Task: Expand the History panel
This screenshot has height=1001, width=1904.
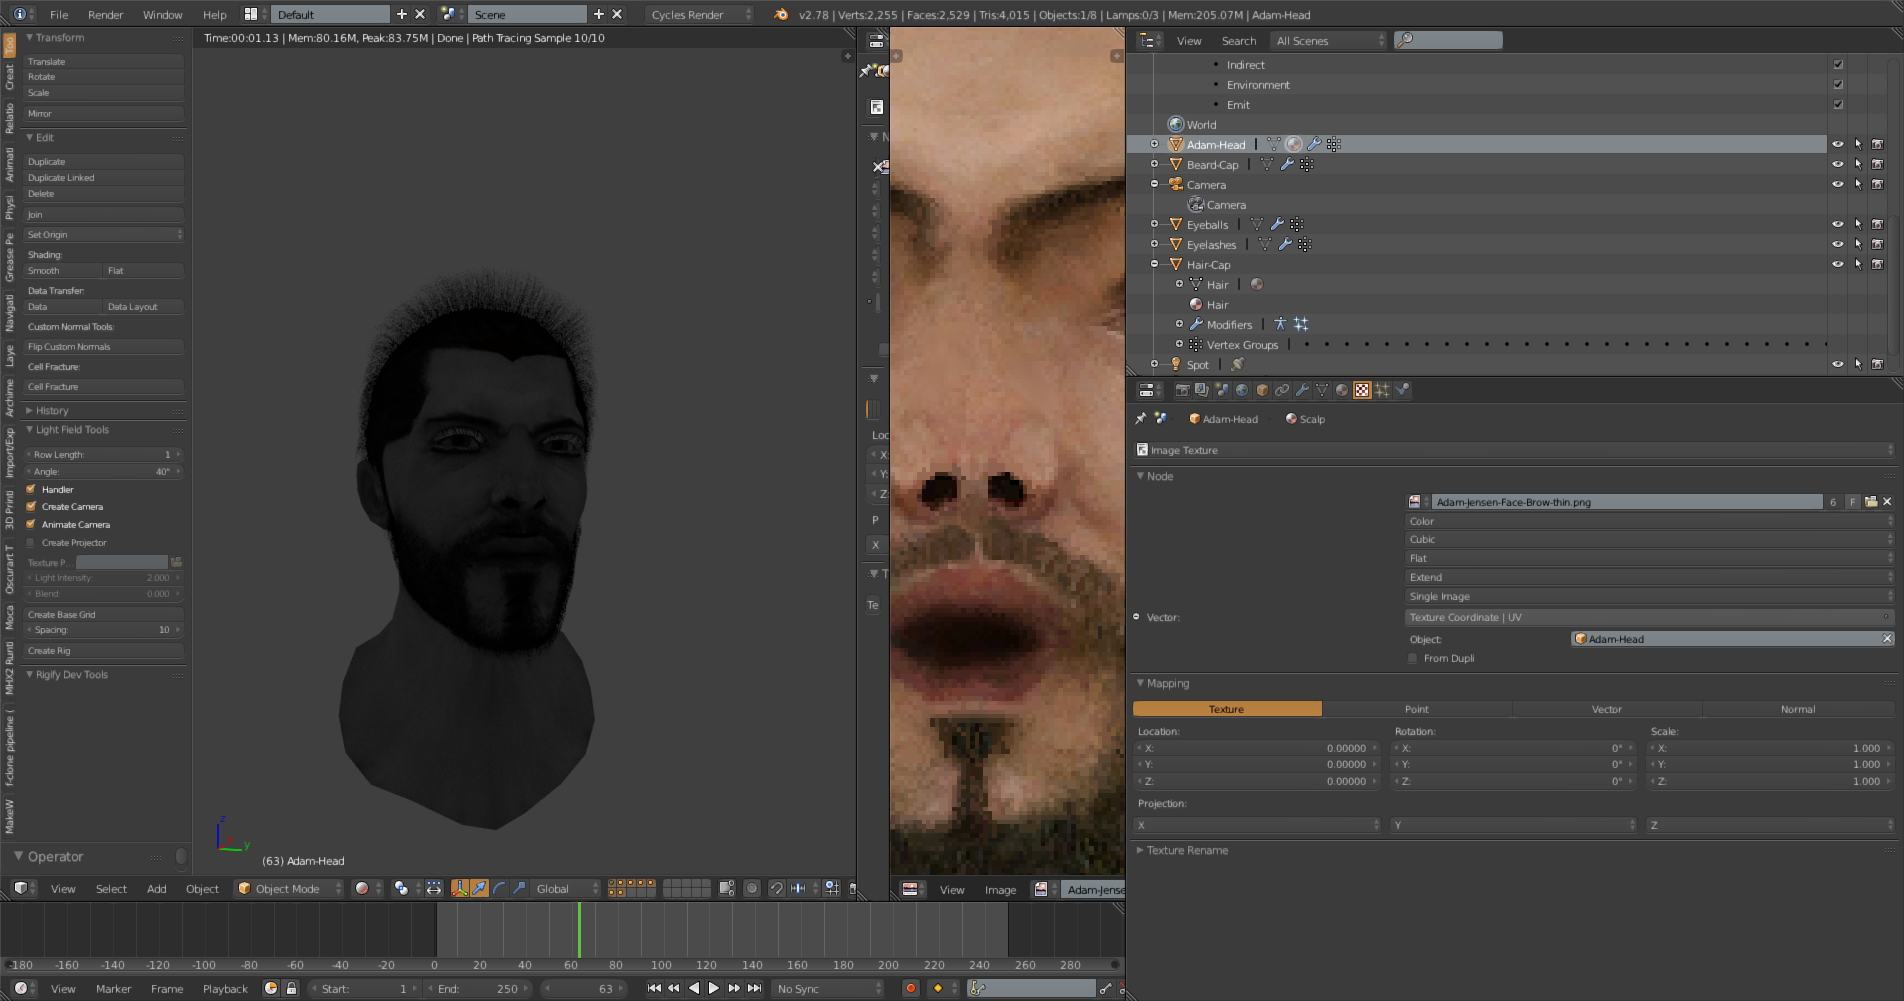Action: (52, 410)
